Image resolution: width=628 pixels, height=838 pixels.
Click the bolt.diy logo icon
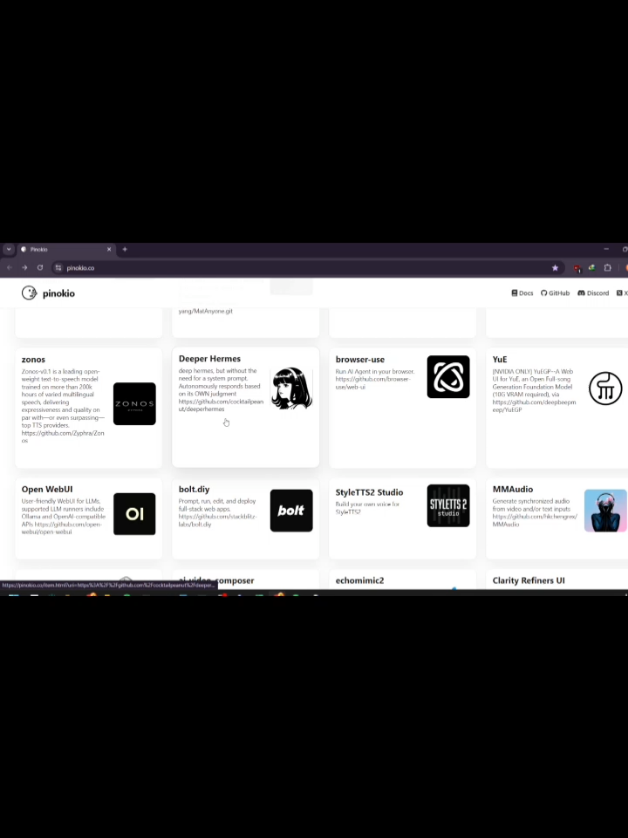pyautogui.click(x=291, y=510)
